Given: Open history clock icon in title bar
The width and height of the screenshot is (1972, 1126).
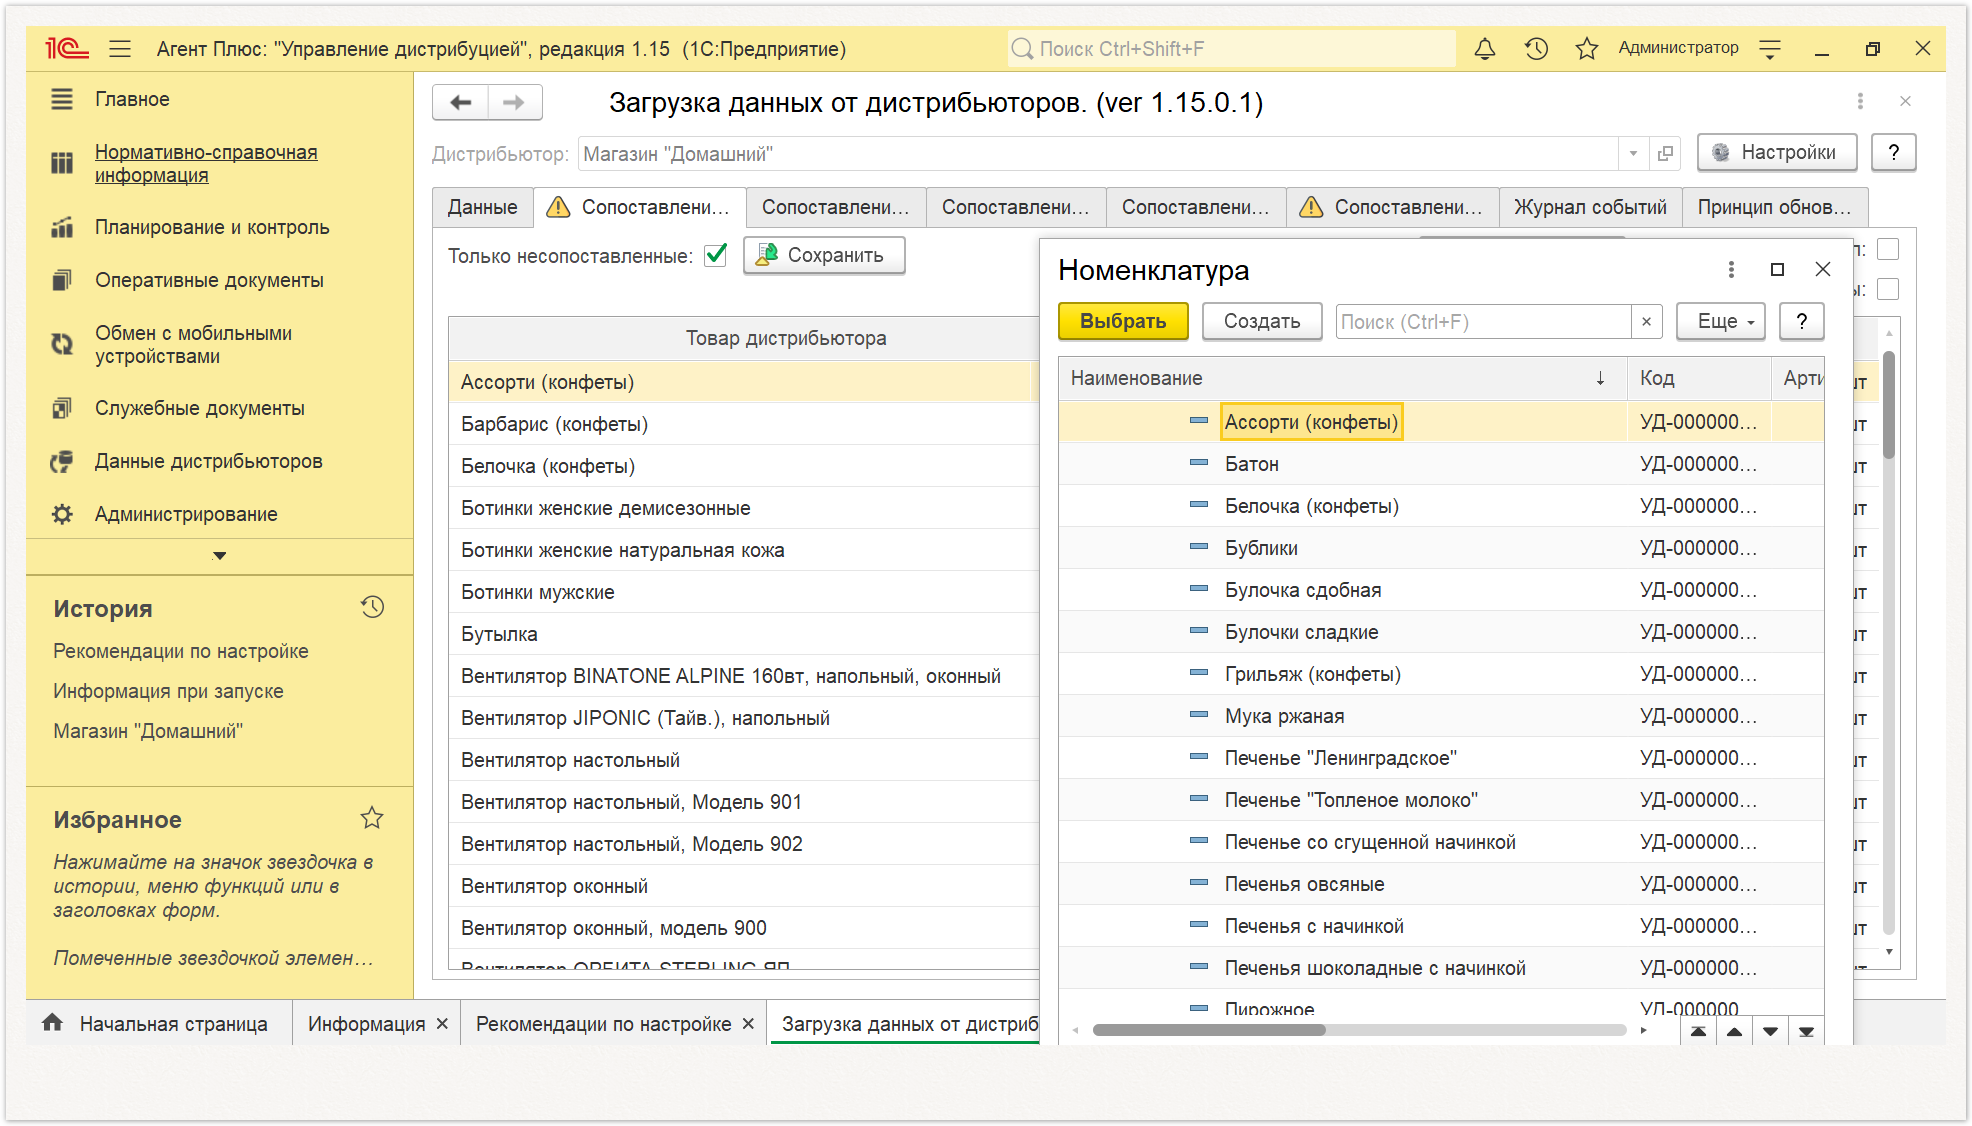Looking at the screenshot, I should (x=1536, y=48).
